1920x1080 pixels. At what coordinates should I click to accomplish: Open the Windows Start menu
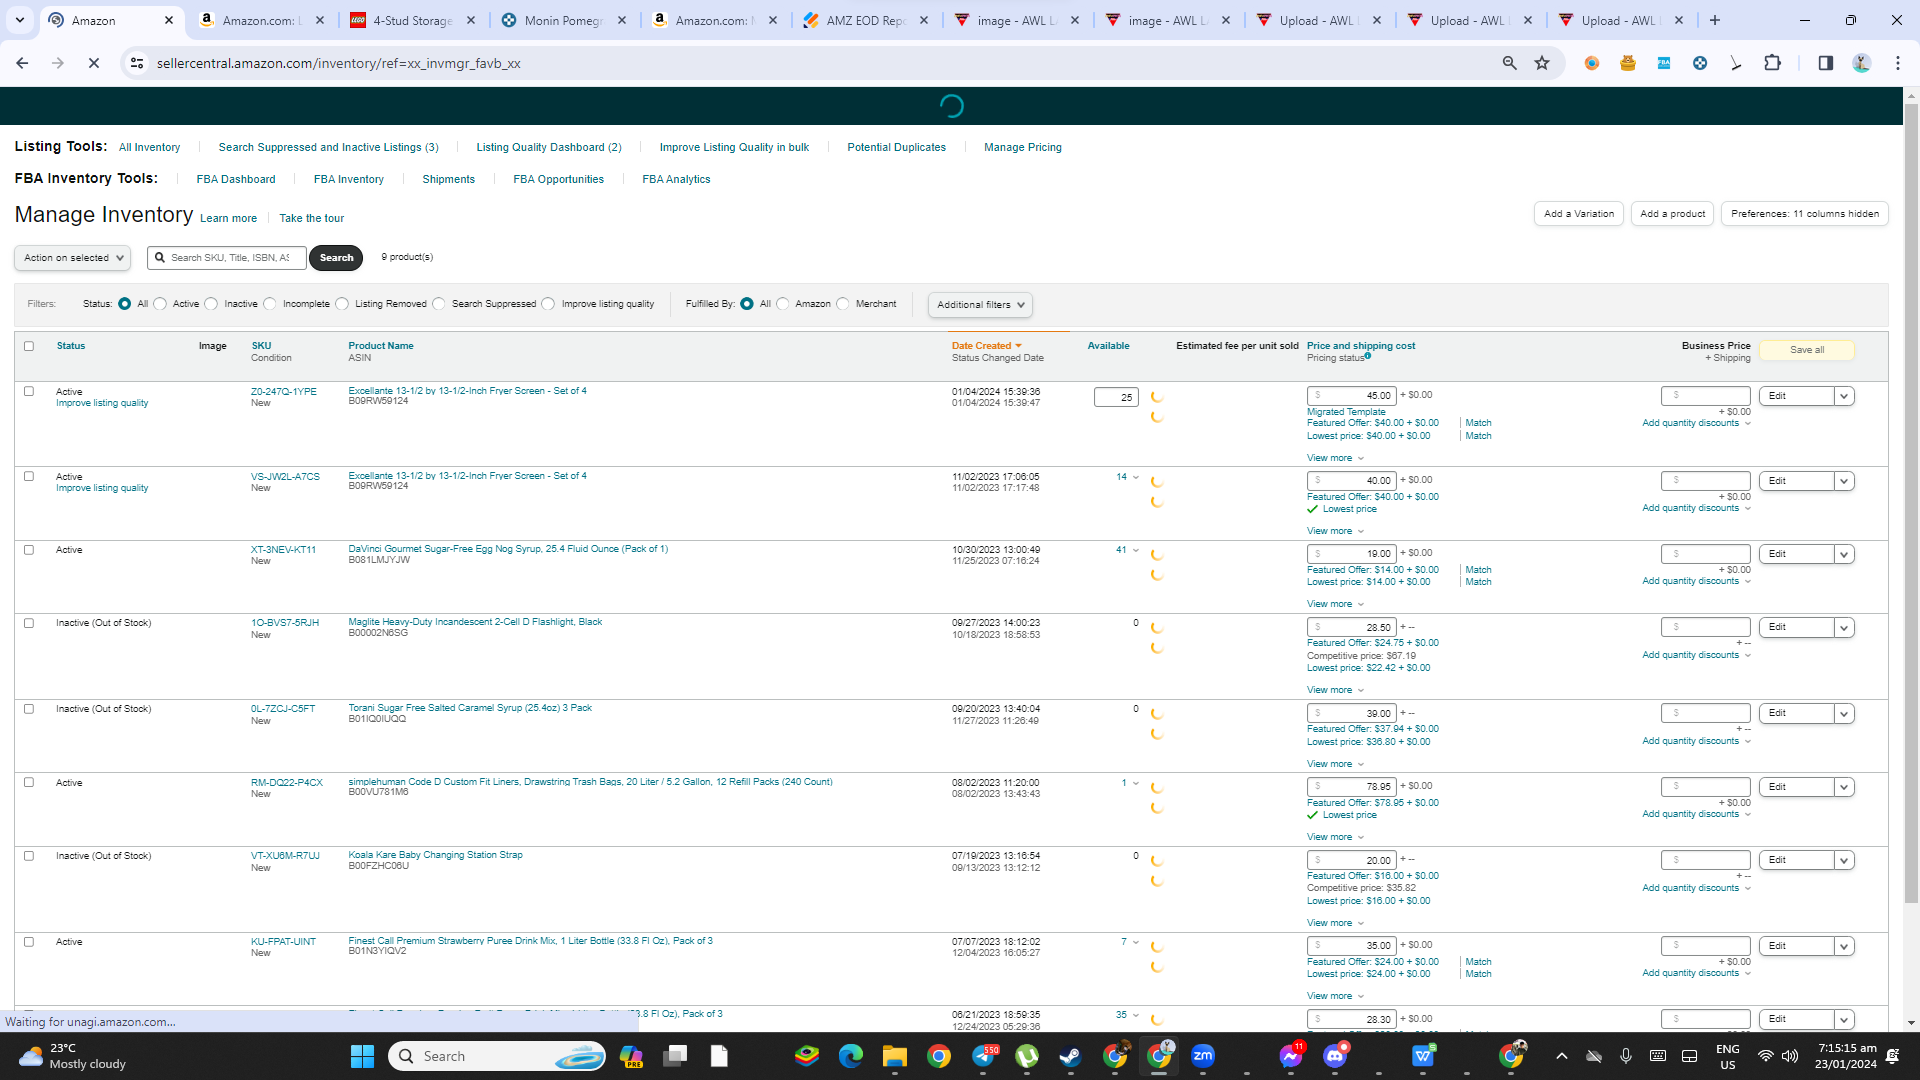click(362, 1056)
